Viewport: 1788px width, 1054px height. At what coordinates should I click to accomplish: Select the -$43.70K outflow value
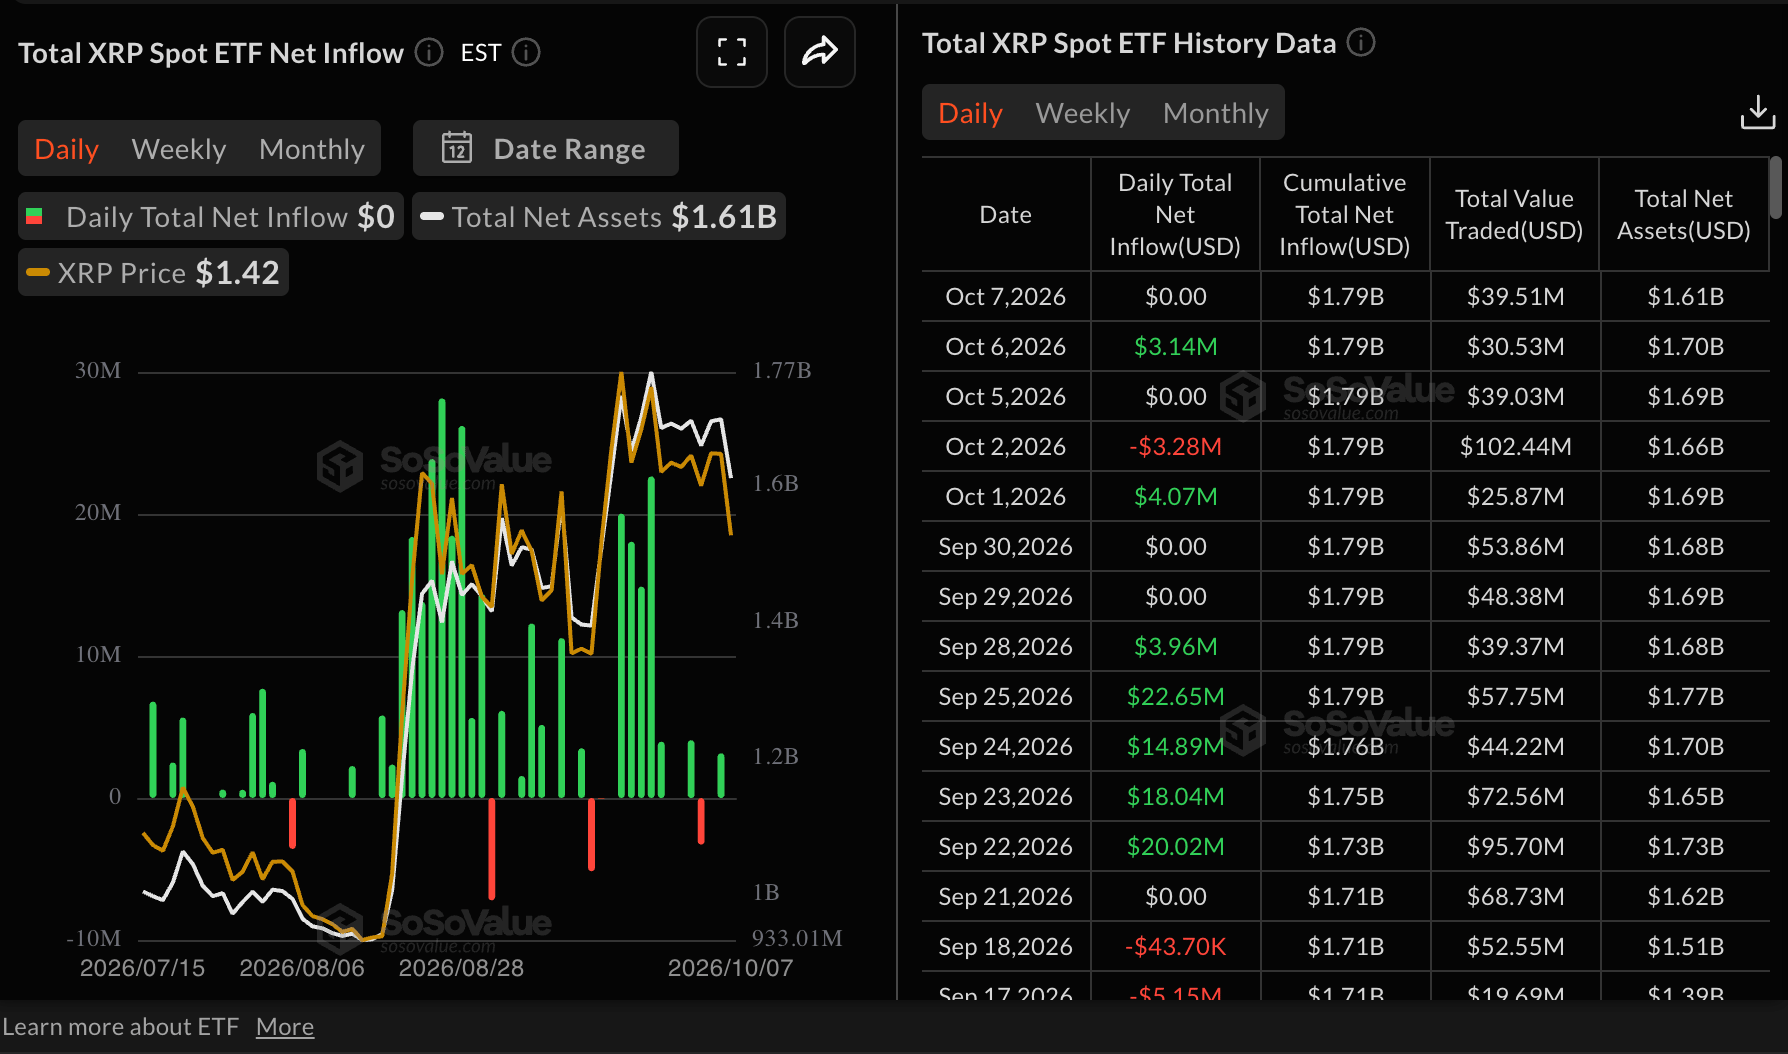tap(1176, 946)
